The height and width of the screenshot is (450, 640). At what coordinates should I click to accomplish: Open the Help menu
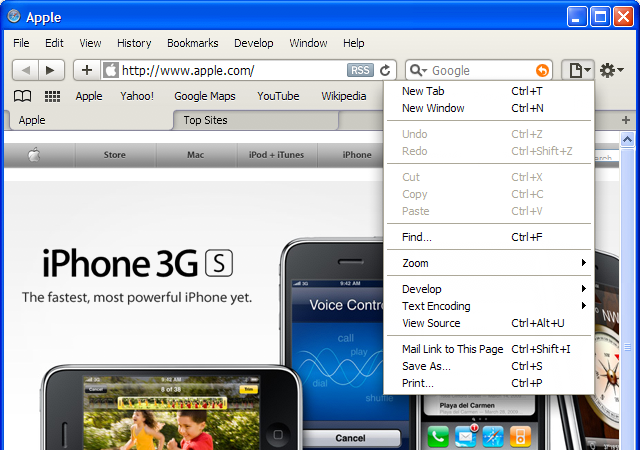tap(353, 43)
